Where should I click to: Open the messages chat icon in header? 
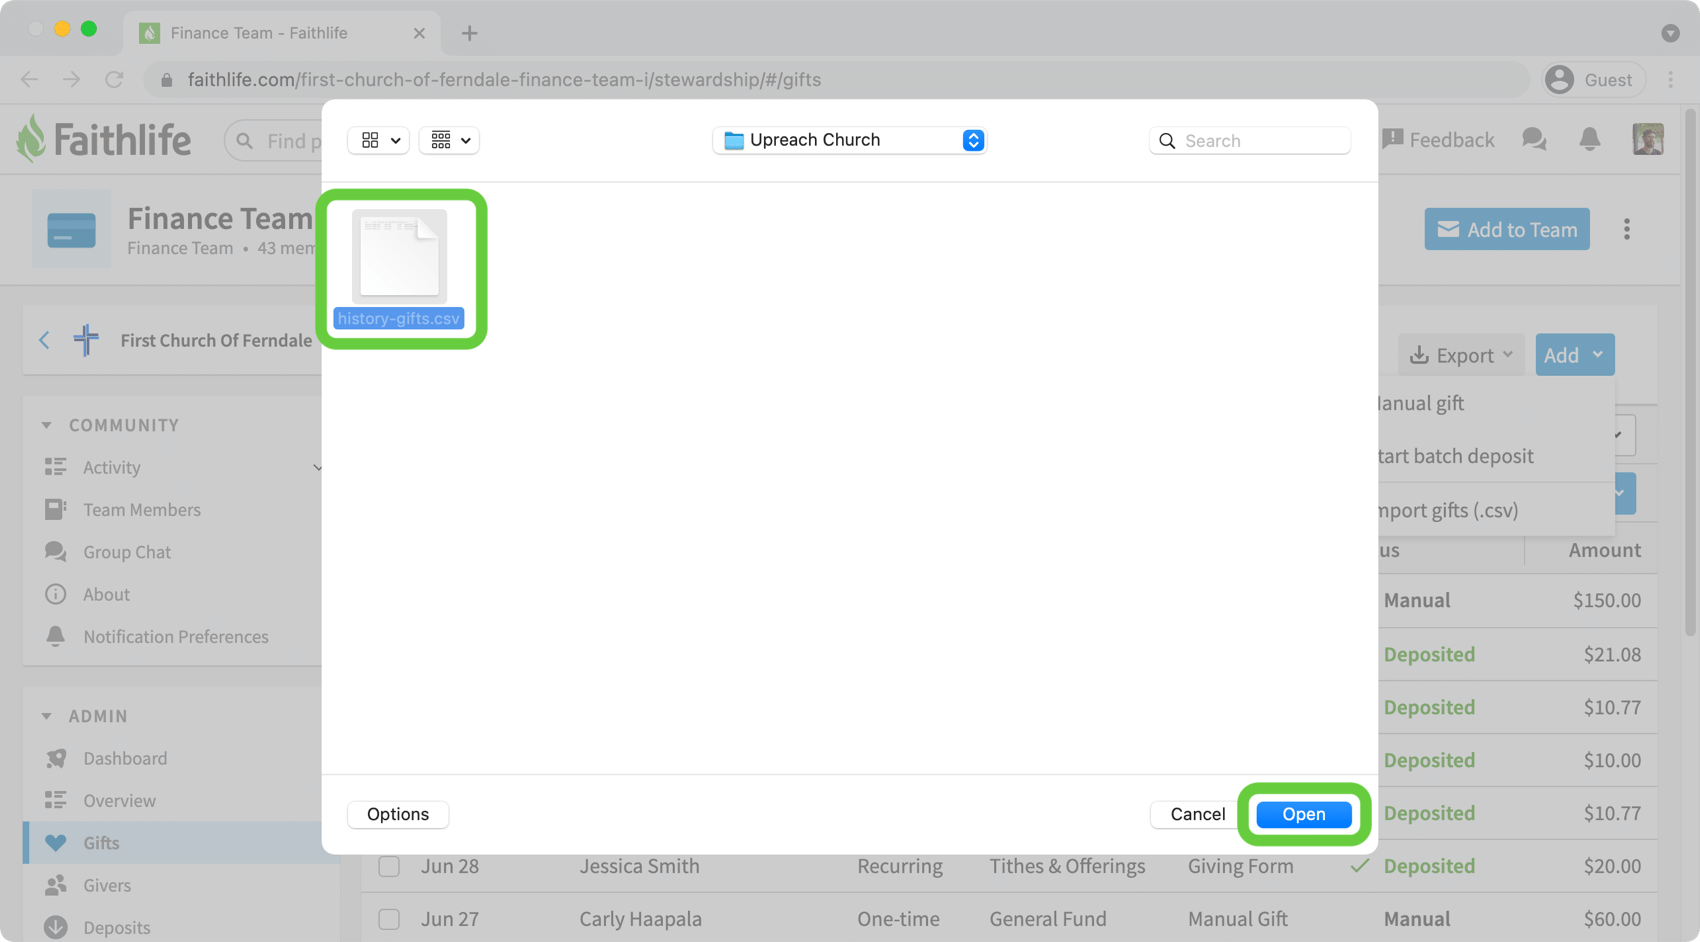tap(1534, 140)
